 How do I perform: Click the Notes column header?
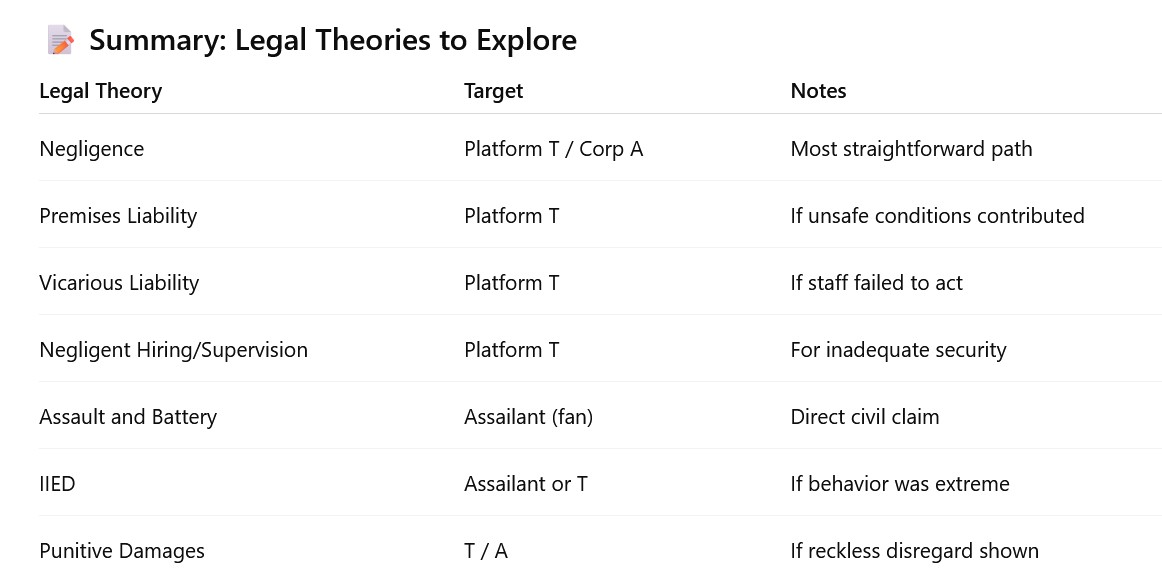[x=818, y=91]
